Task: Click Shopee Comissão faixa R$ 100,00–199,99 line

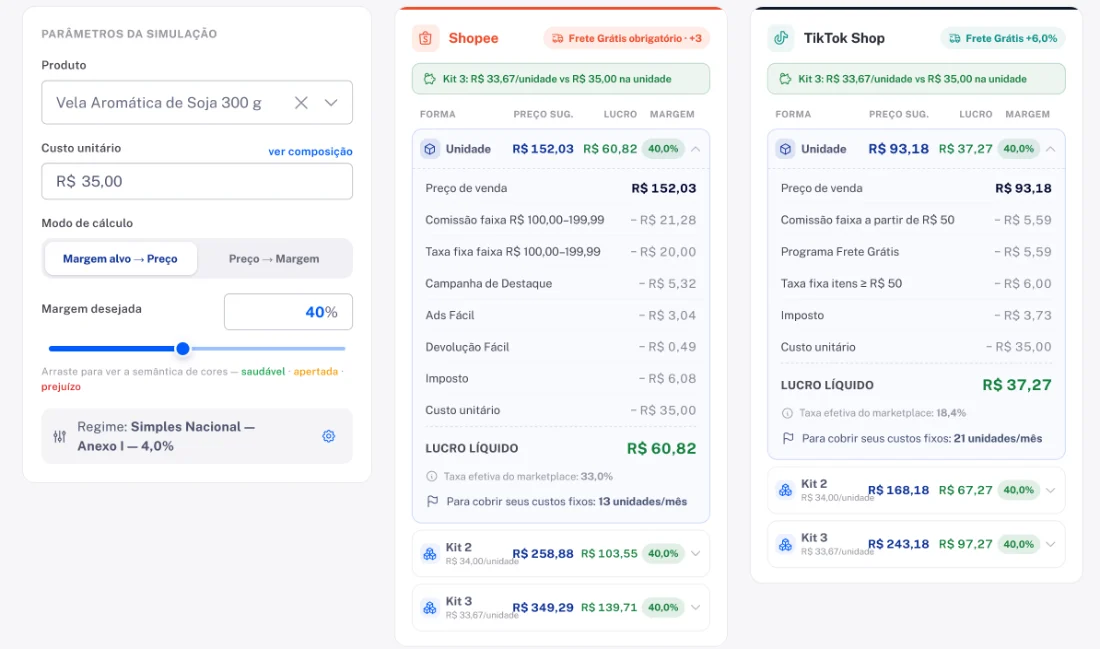Action: pos(561,220)
